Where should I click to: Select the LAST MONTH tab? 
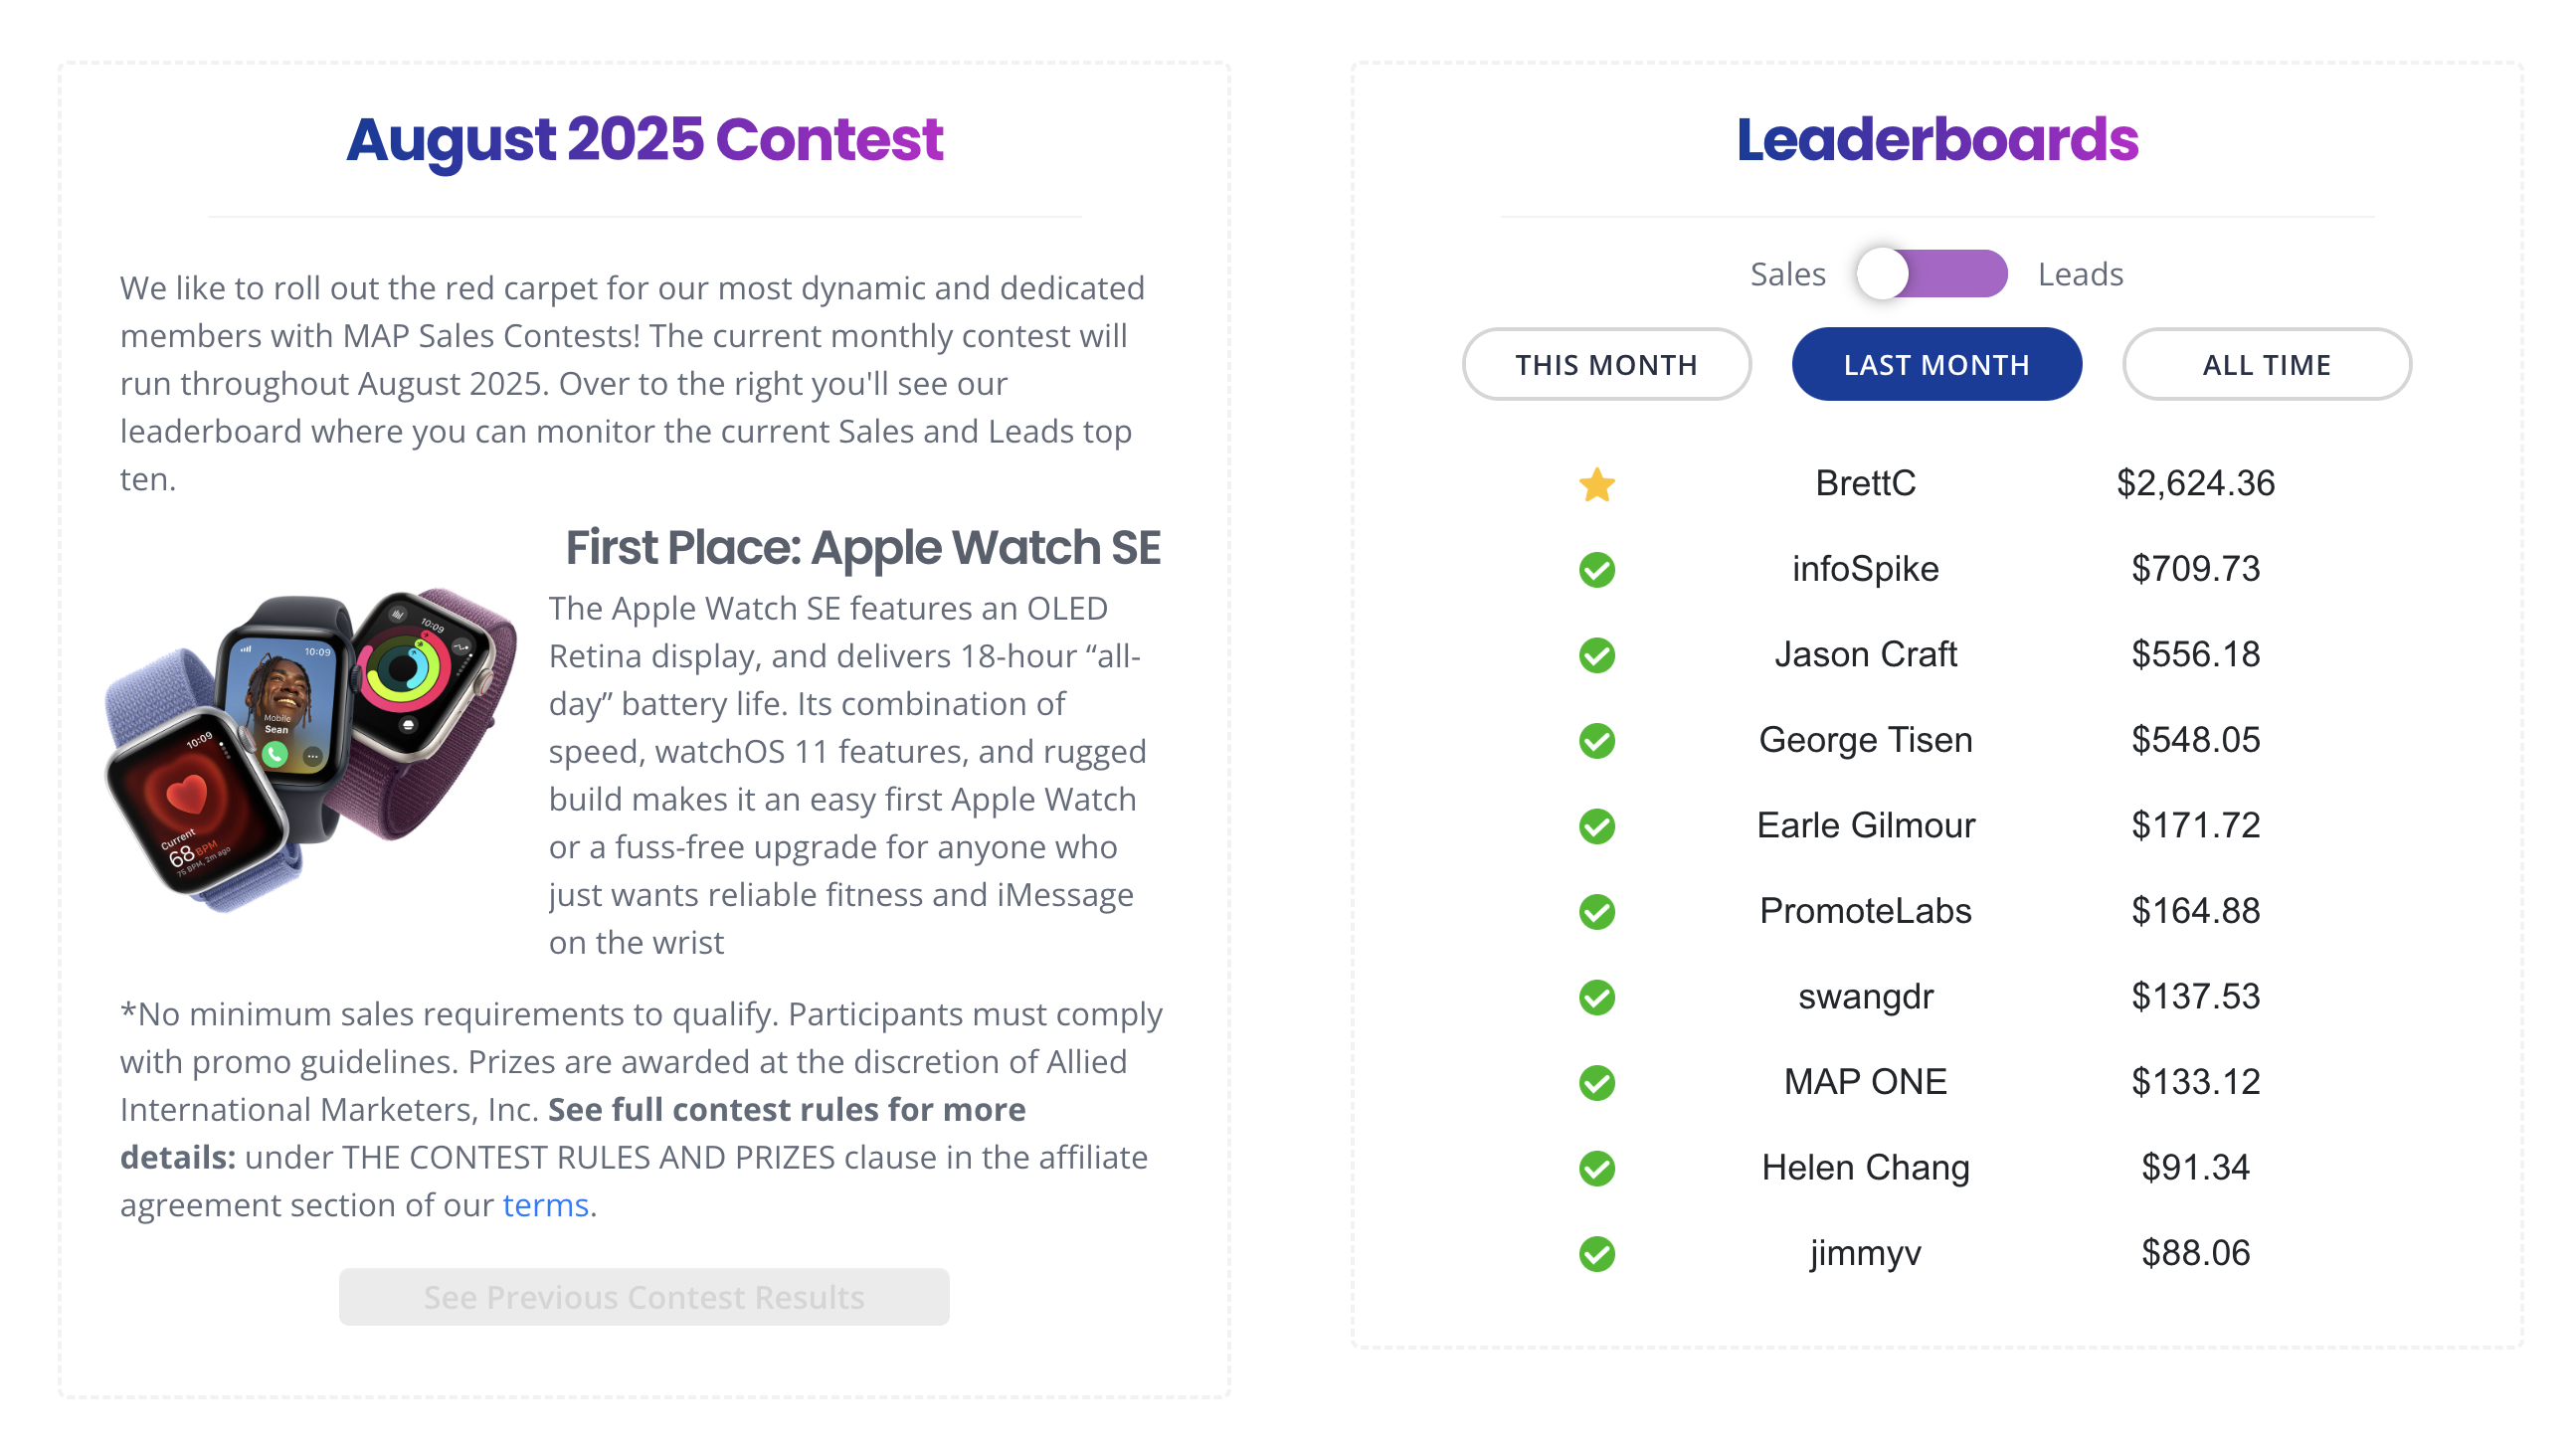[1936, 365]
